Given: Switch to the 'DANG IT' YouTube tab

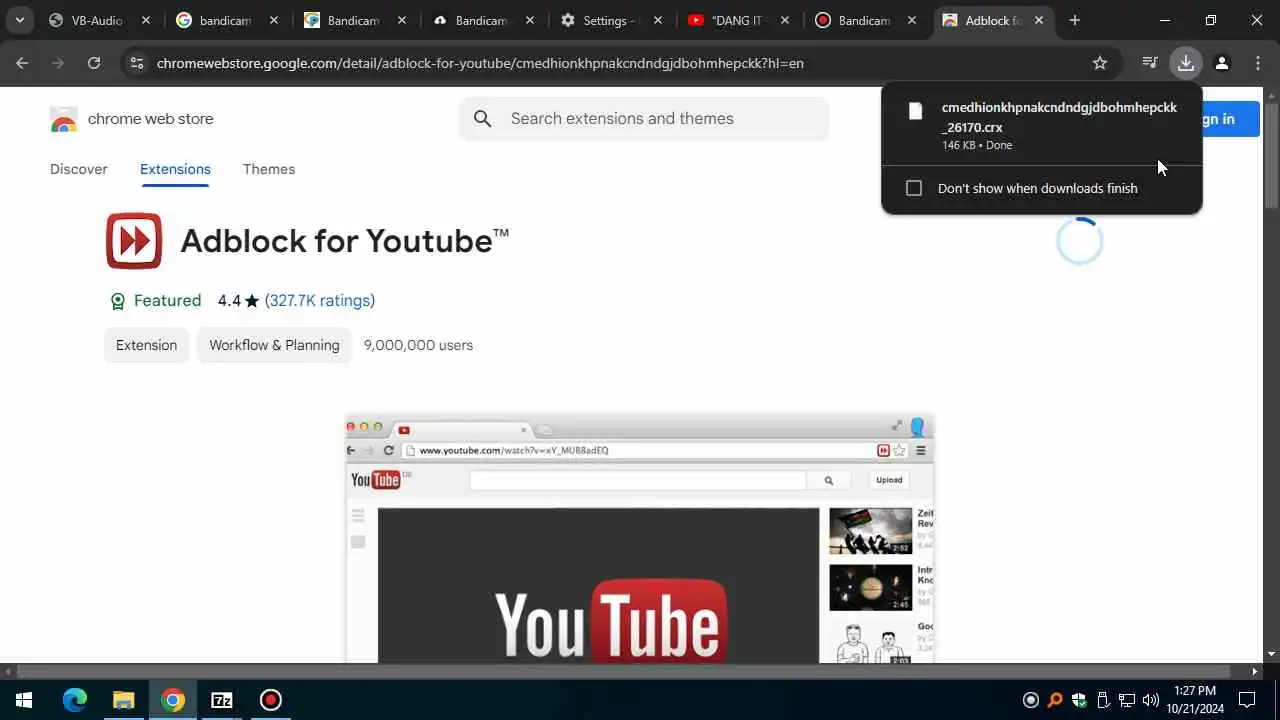Looking at the screenshot, I should pos(738,20).
